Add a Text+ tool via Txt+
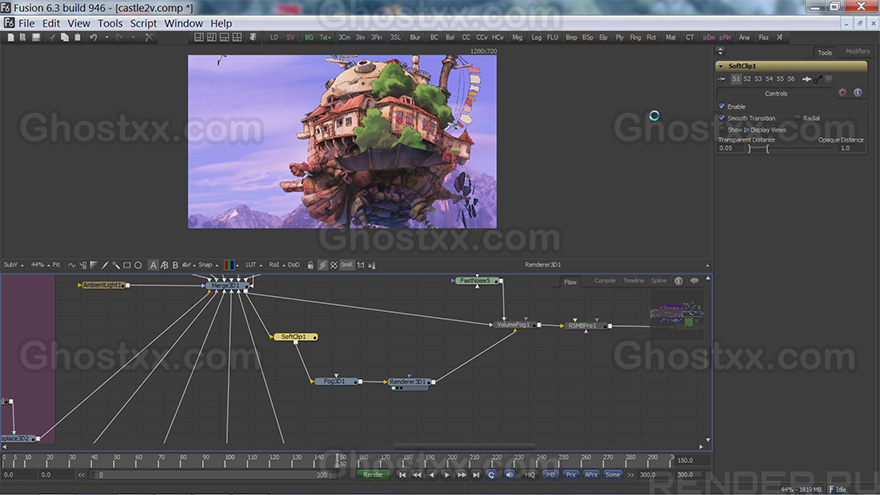880x495 pixels. (325, 38)
